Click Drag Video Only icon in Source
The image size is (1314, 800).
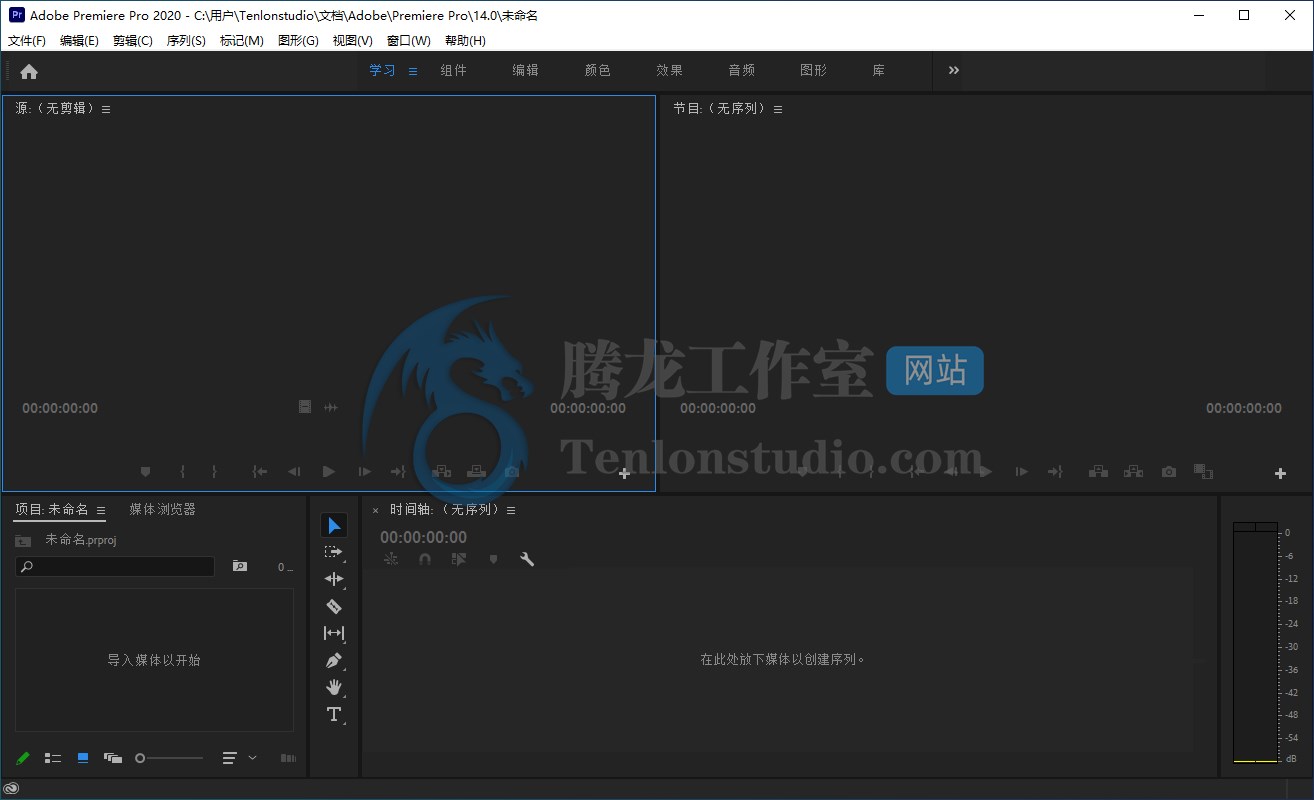coord(305,407)
